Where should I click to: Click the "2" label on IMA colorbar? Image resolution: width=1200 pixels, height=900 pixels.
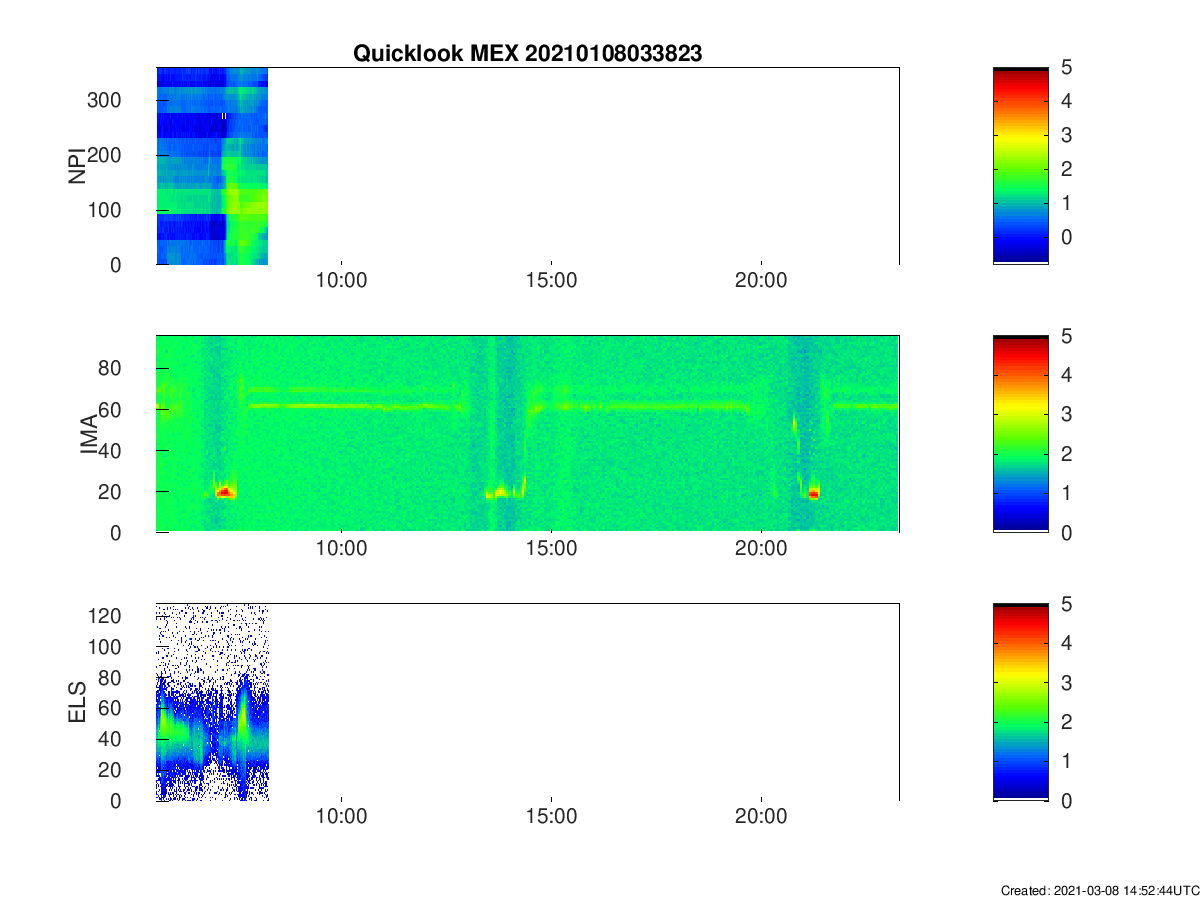click(1065, 454)
